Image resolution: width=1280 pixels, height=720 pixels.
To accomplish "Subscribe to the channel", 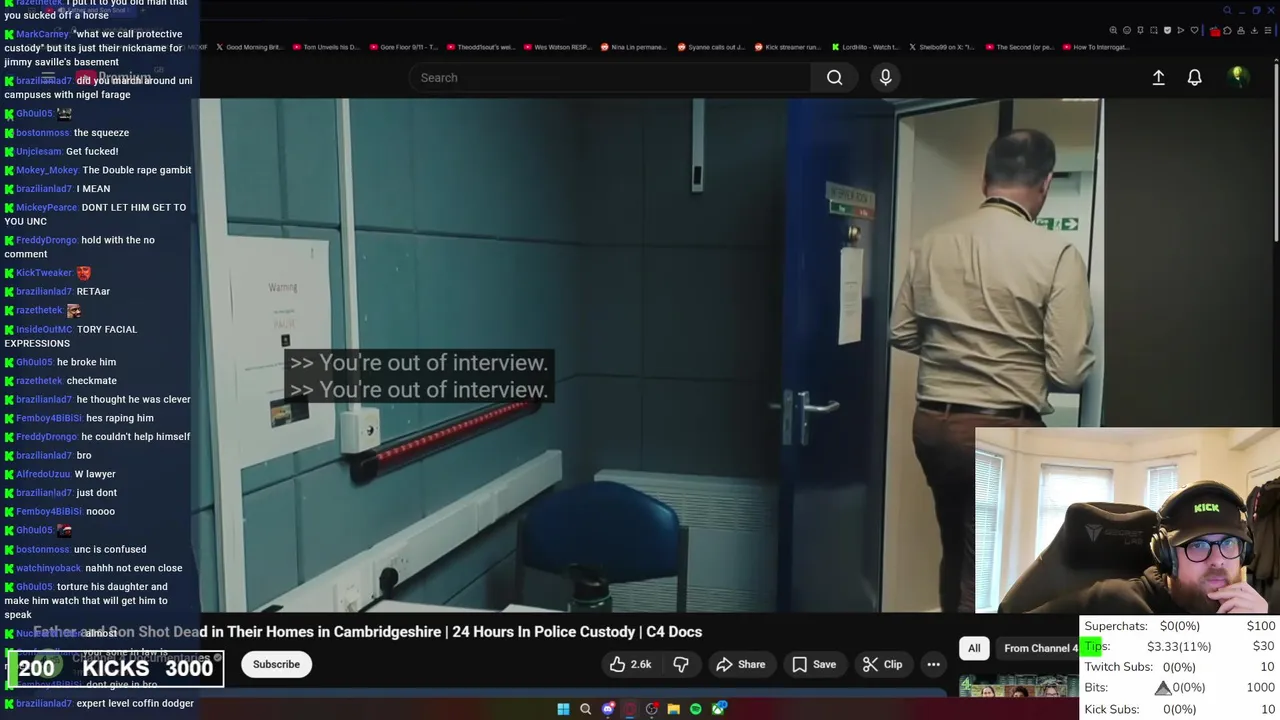I will pyautogui.click(x=276, y=664).
